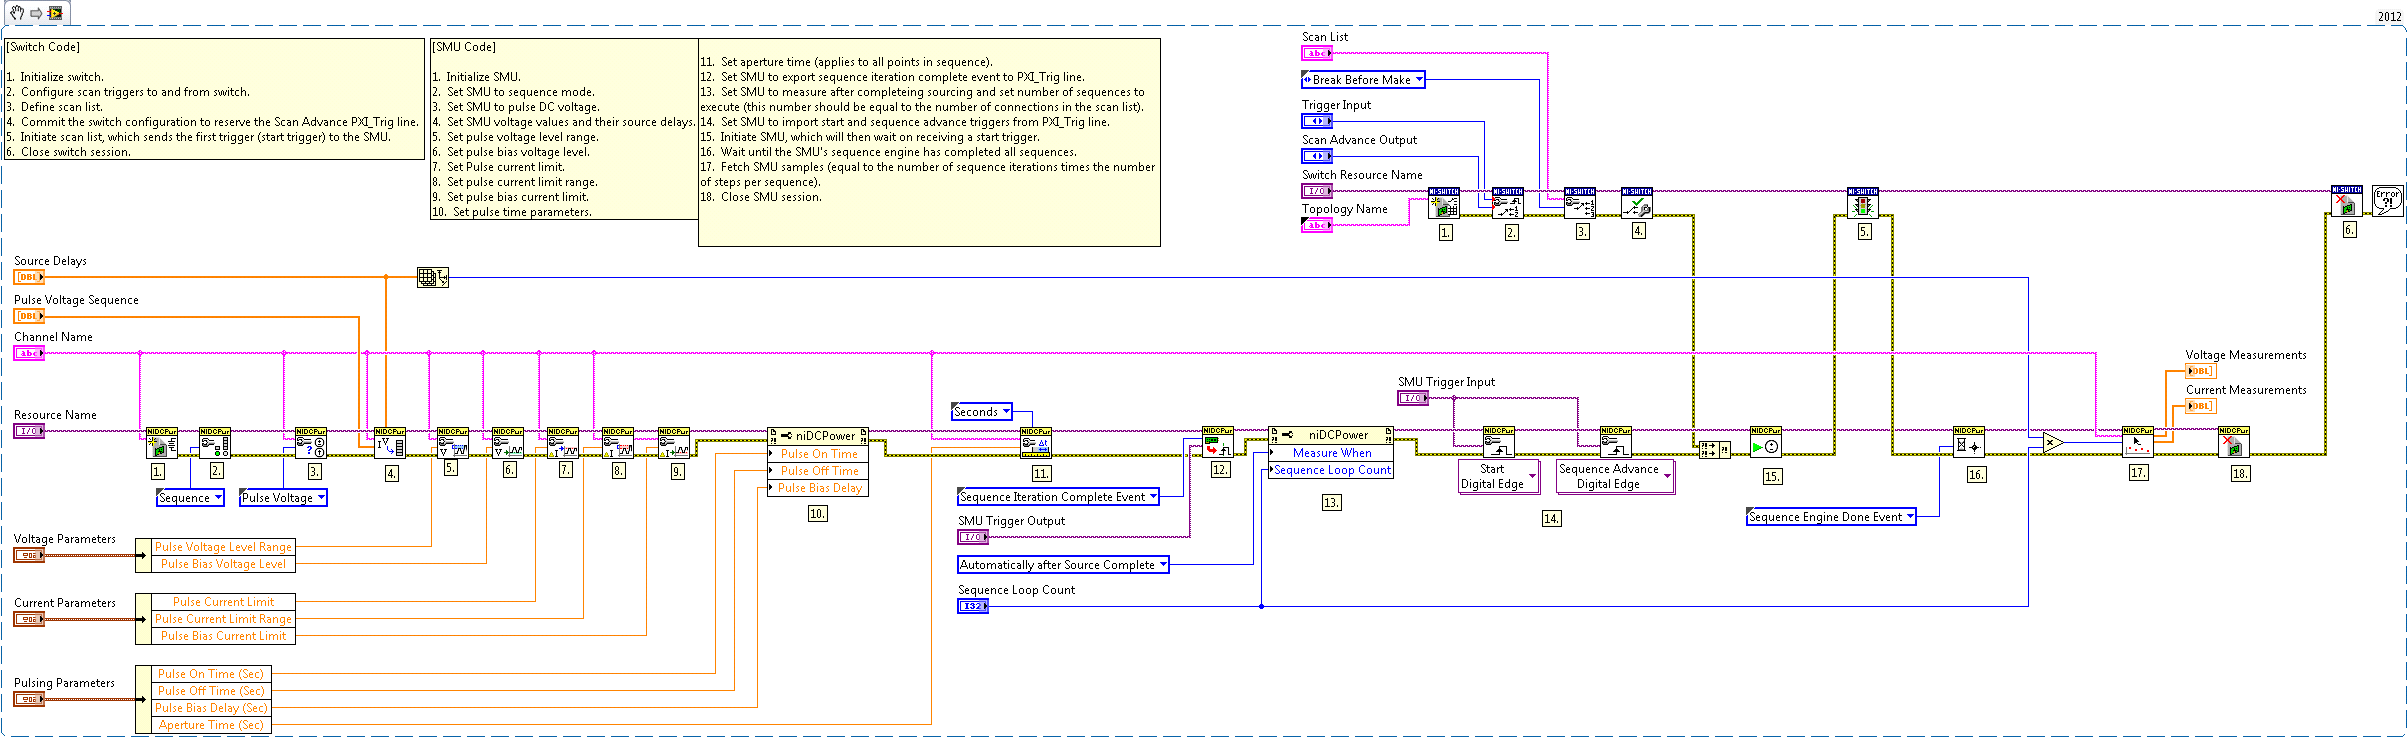Select SMU set sequence VI at step 4

click(x=390, y=443)
